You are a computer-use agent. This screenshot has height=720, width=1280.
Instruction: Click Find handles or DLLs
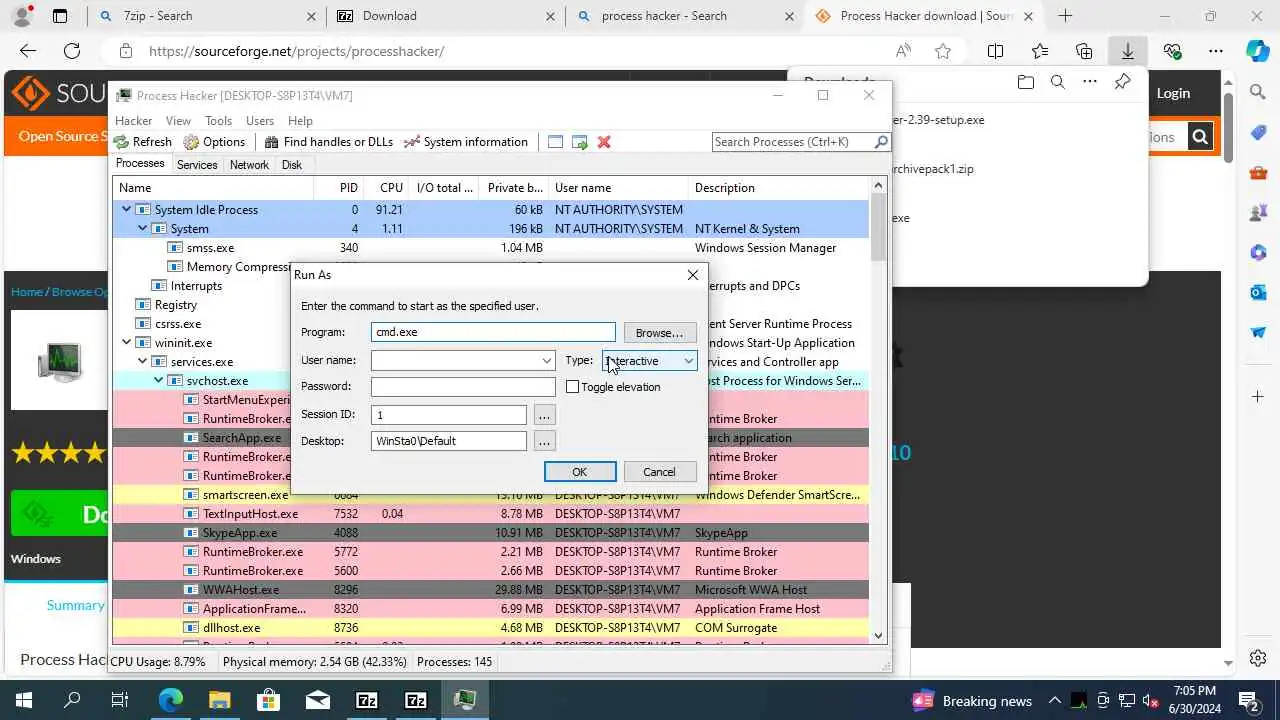(x=328, y=142)
